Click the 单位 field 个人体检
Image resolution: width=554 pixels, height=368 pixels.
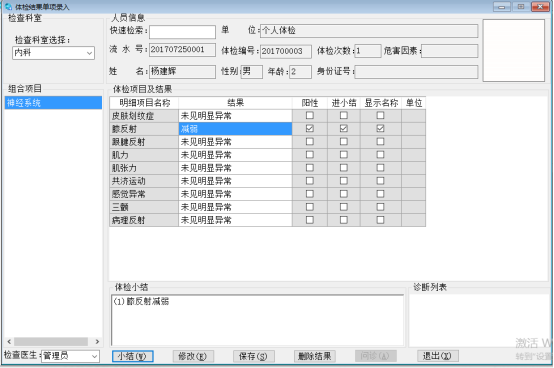click(x=369, y=31)
